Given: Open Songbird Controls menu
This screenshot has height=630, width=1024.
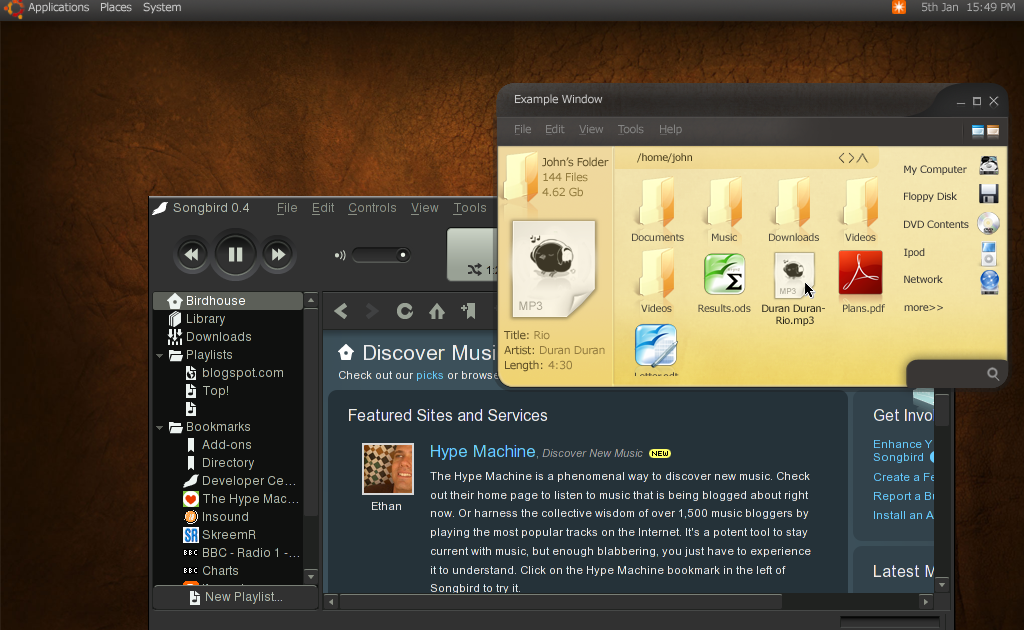Looking at the screenshot, I should tap(372, 208).
